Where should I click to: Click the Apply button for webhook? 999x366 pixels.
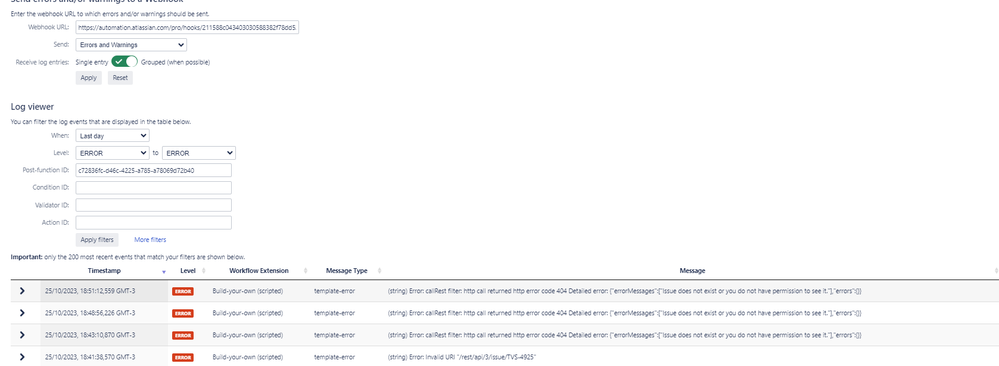point(89,78)
